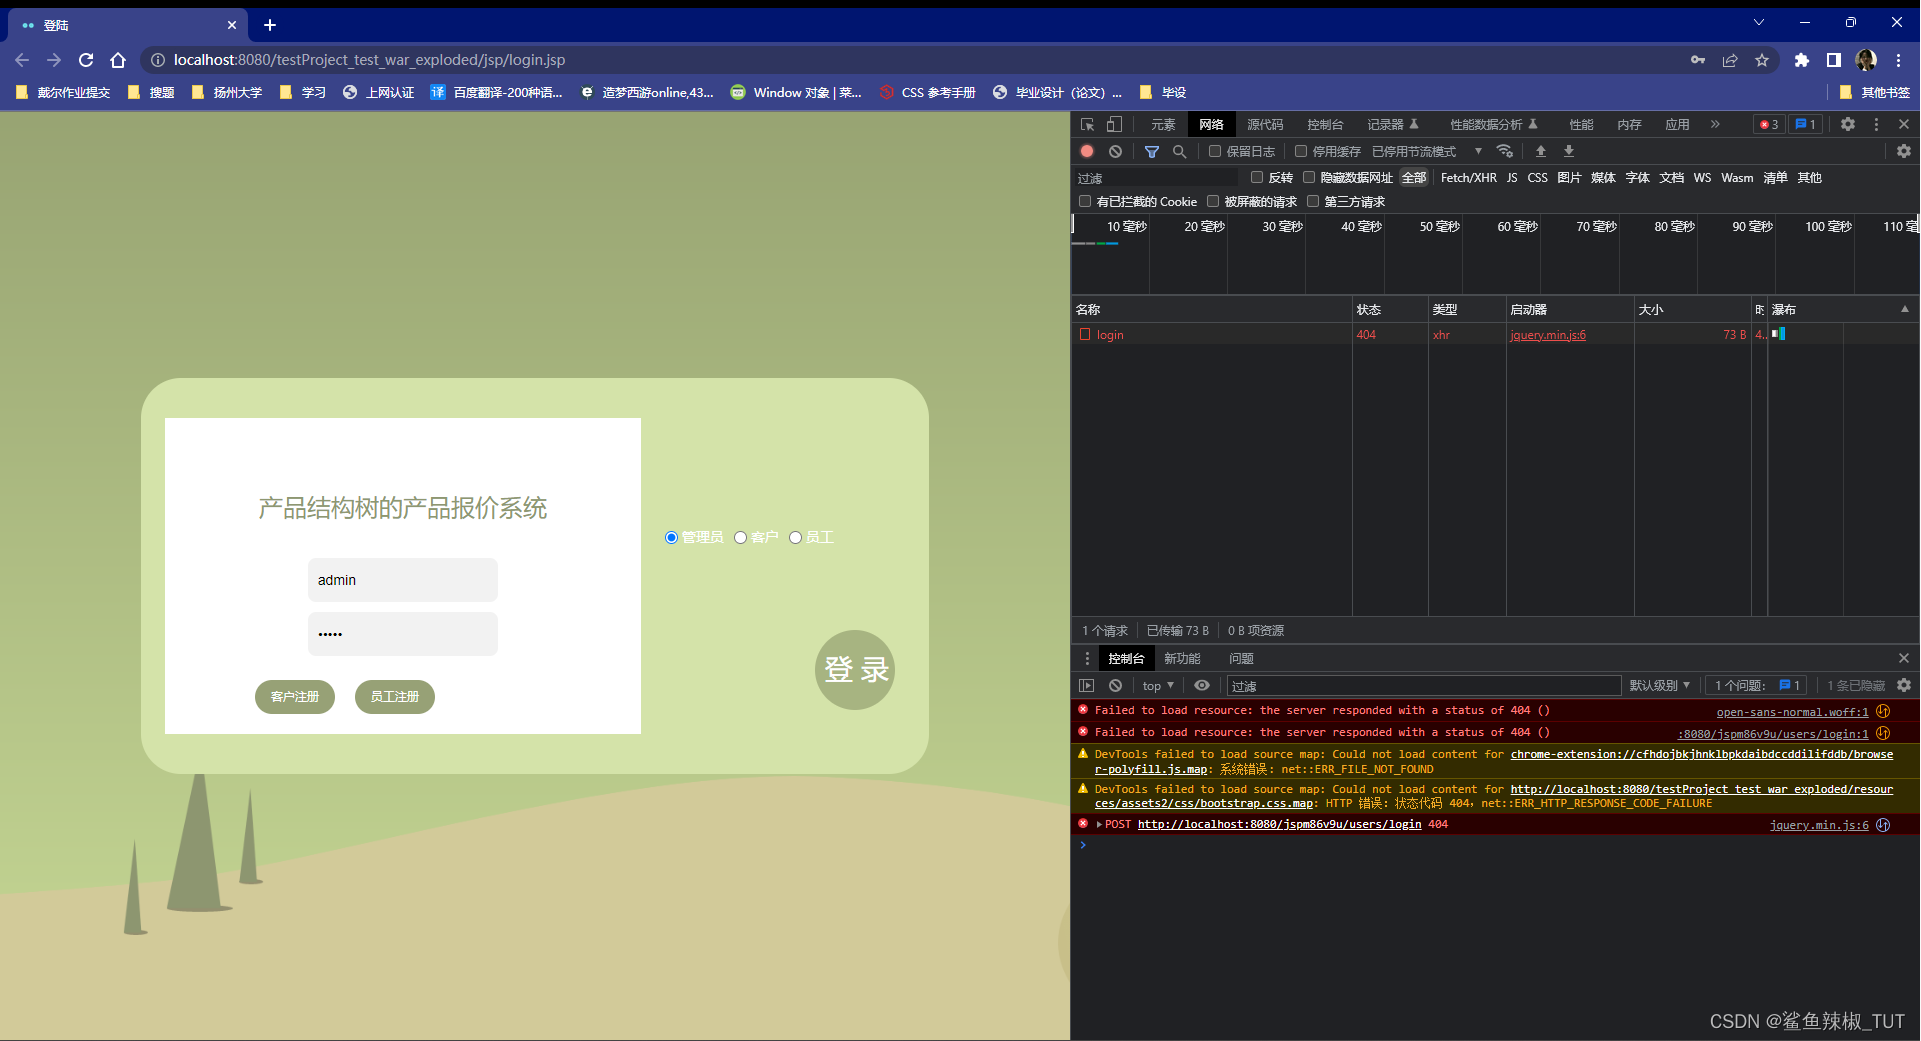Check 隐藏数据网址 option
The height and width of the screenshot is (1041, 1921).
pyautogui.click(x=1309, y=177)
